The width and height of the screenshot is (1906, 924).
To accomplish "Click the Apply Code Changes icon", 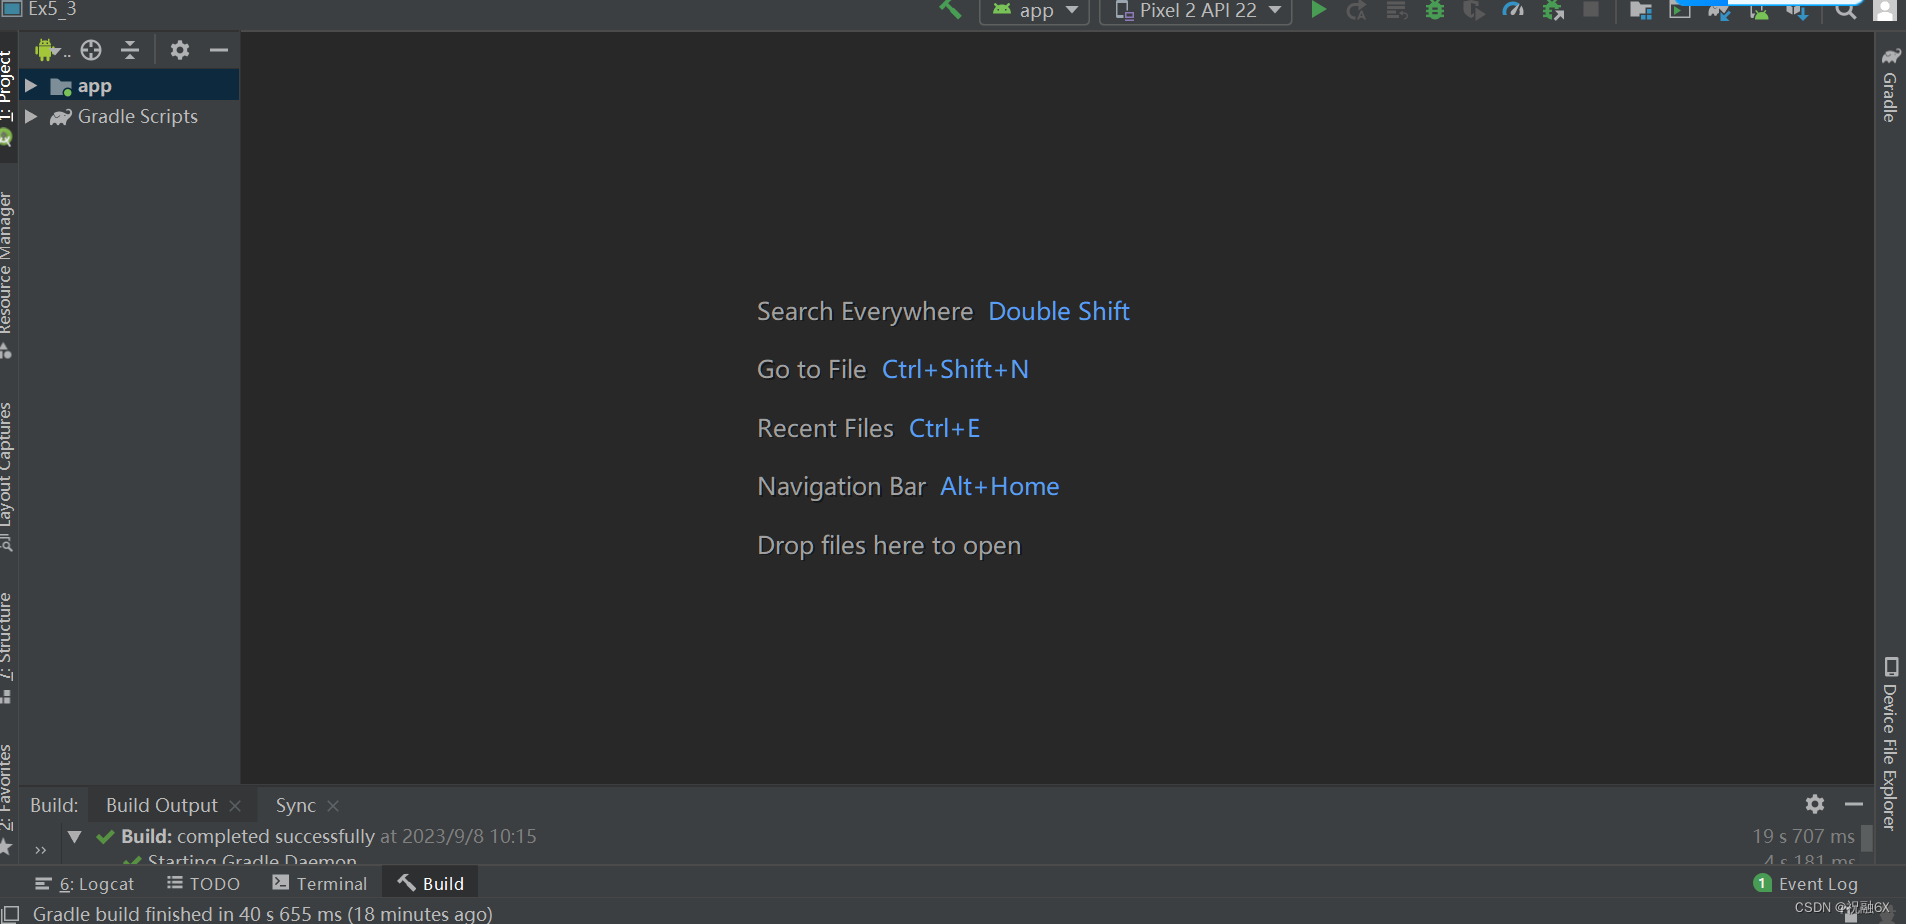I will coord(1396,11).
